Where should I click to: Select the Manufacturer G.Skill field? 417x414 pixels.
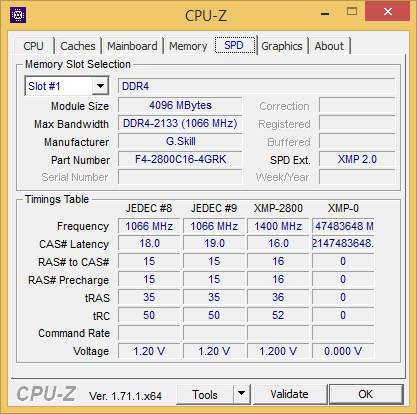180,141
